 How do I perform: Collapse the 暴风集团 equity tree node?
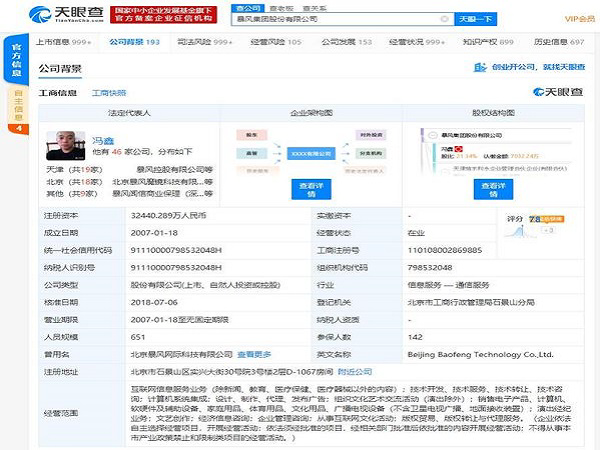[433, 135]
